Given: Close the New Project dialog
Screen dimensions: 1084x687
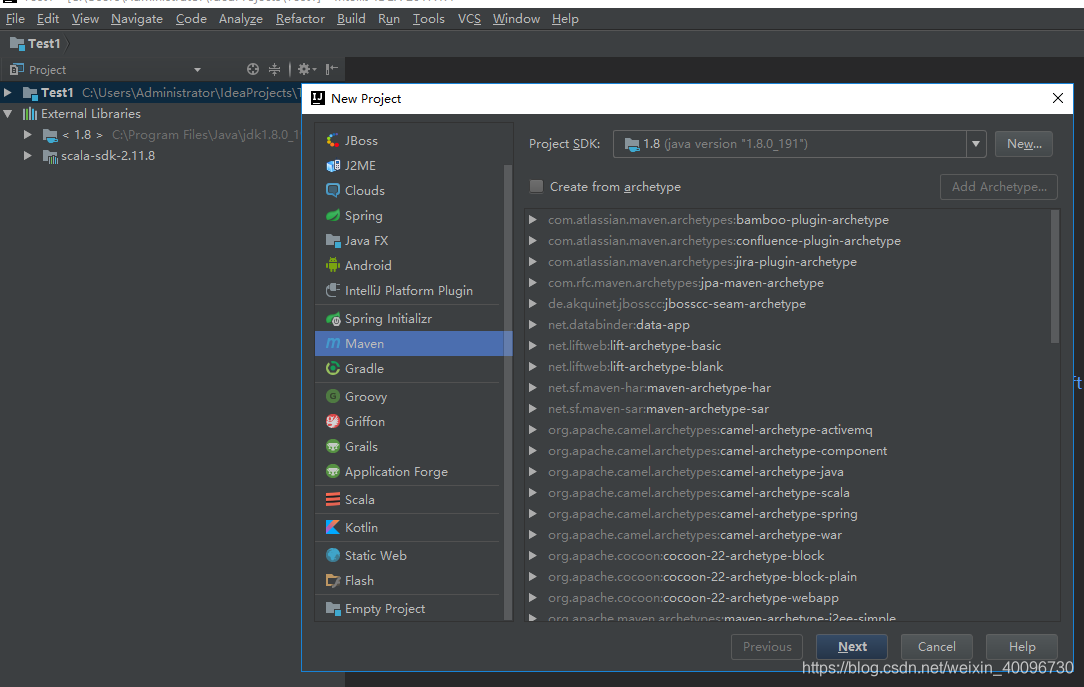Looking at the screenshot, I should click(x=1058, y=98).
